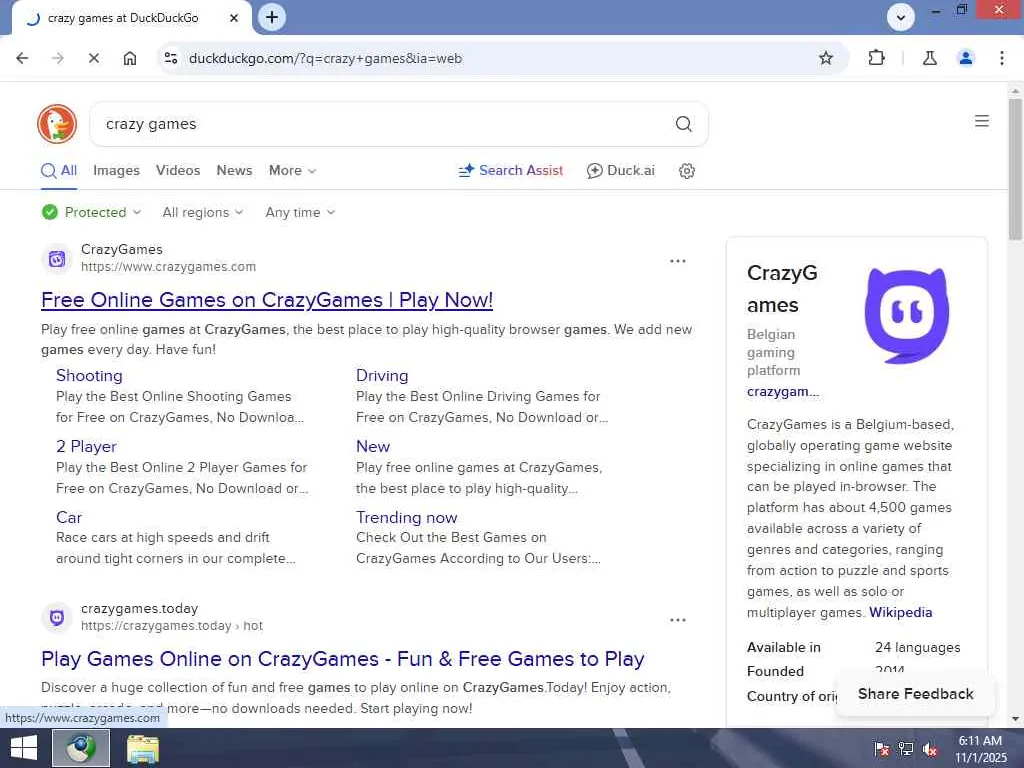1024x768 pixels.
Task: Click the Share Feedback button
Action: (915, 694)
